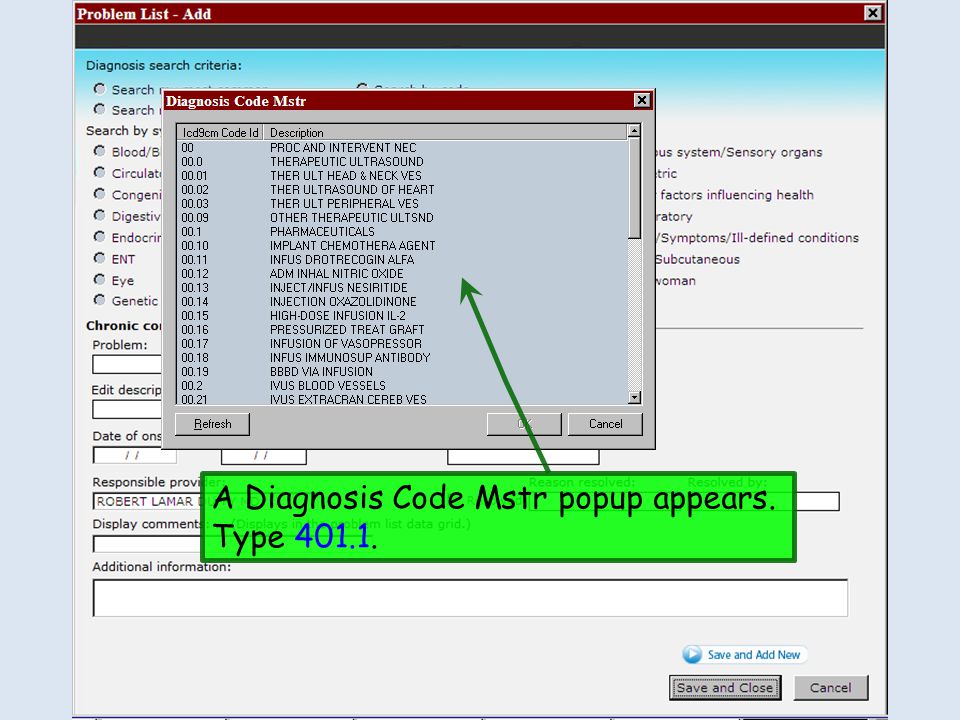This screenshot has width=960, height=720.
Task: Click Save and Close button
Action: (725, 688)
